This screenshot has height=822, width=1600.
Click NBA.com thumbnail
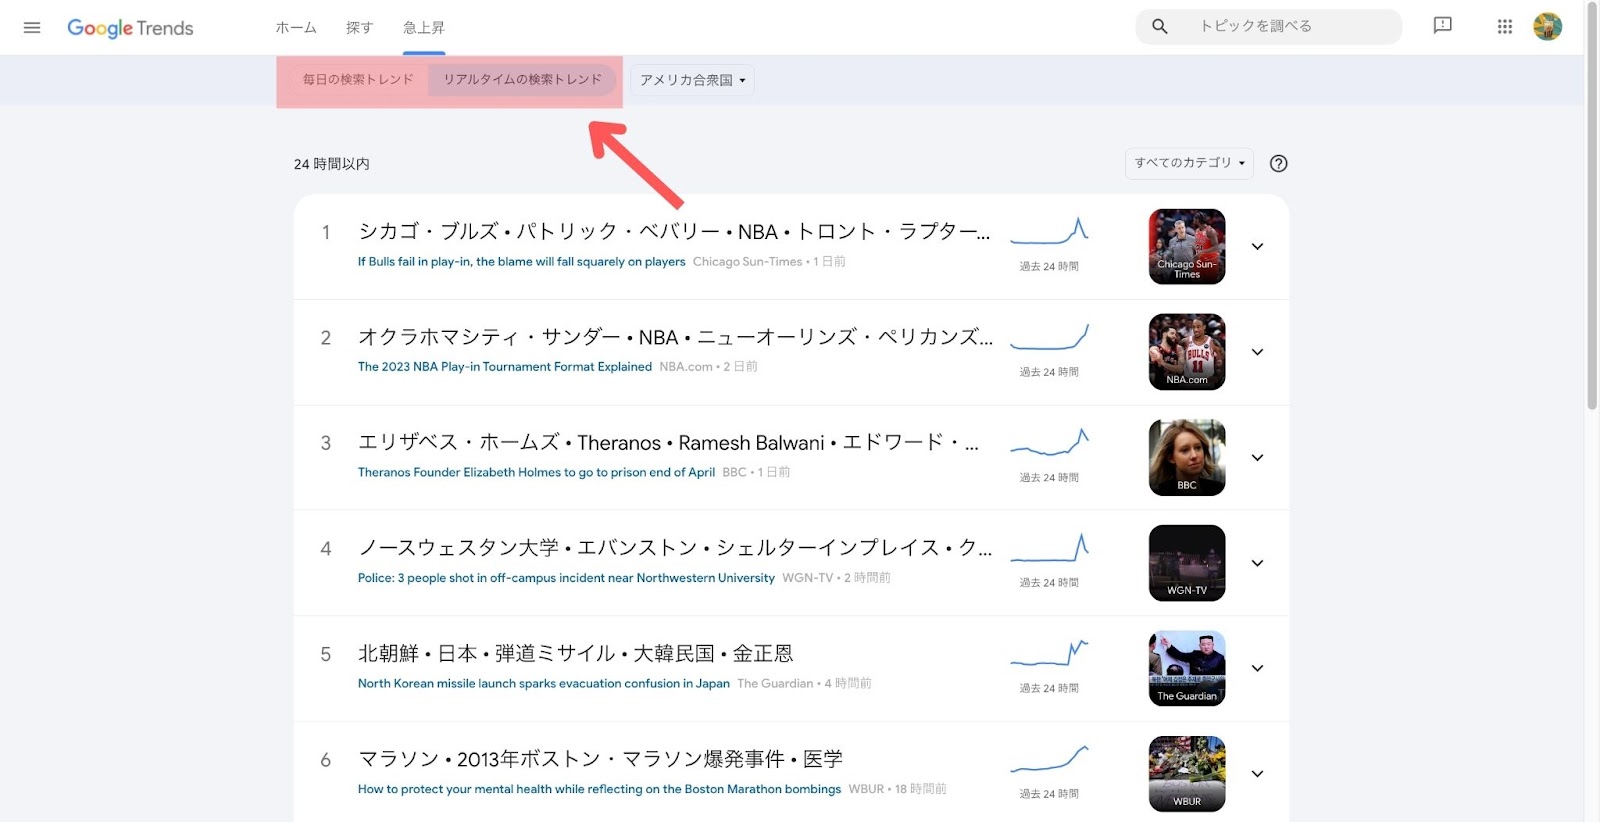click(1187, 352)
